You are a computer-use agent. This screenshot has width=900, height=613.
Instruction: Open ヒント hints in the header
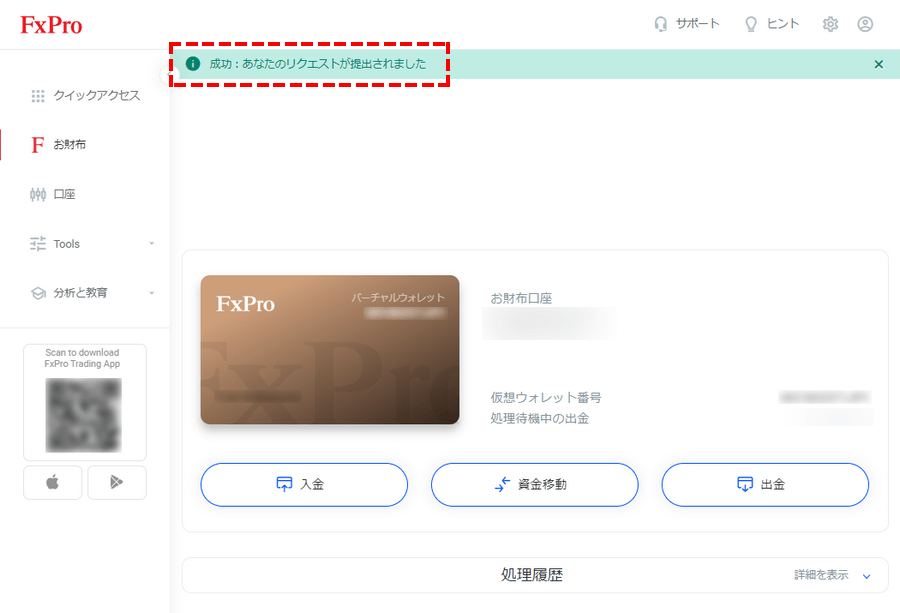tap(771, 24)
